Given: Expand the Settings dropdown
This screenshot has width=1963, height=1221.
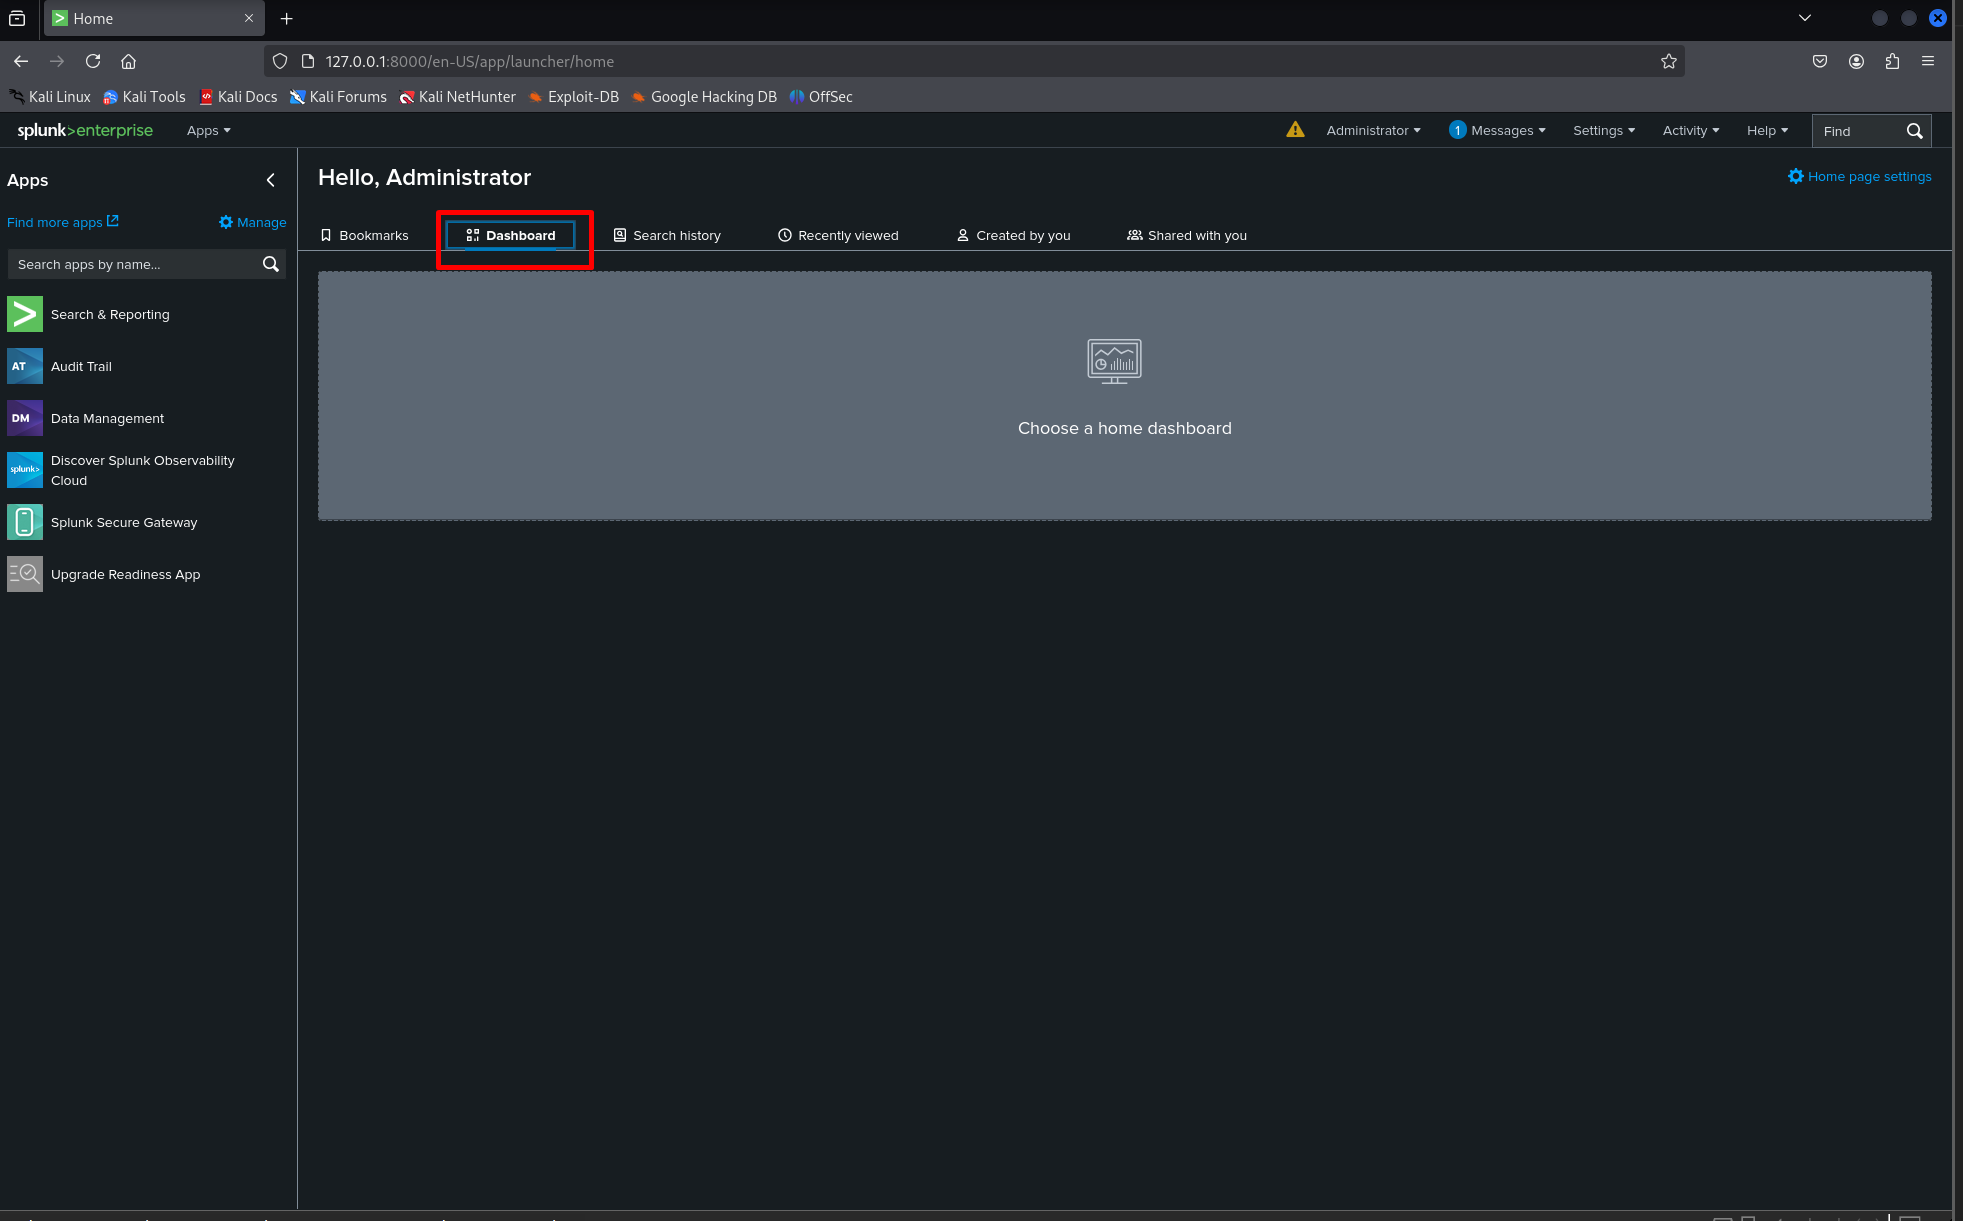Looking at the screenshot, I should point(1603,130).
